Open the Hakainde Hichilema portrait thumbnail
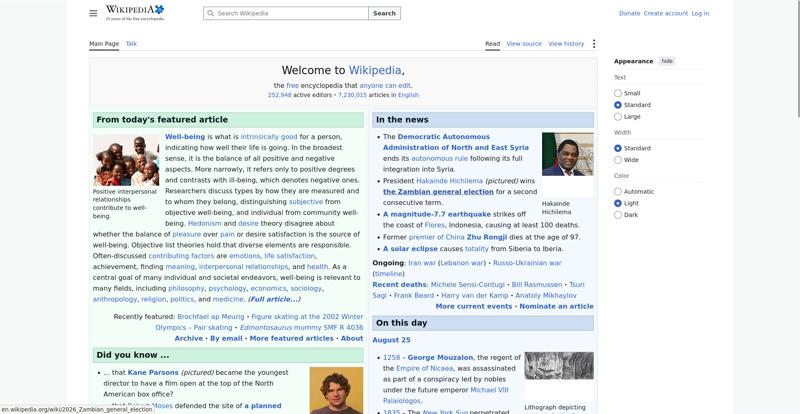The height and width of the screenshot is (414, 800). coord(567,154)
